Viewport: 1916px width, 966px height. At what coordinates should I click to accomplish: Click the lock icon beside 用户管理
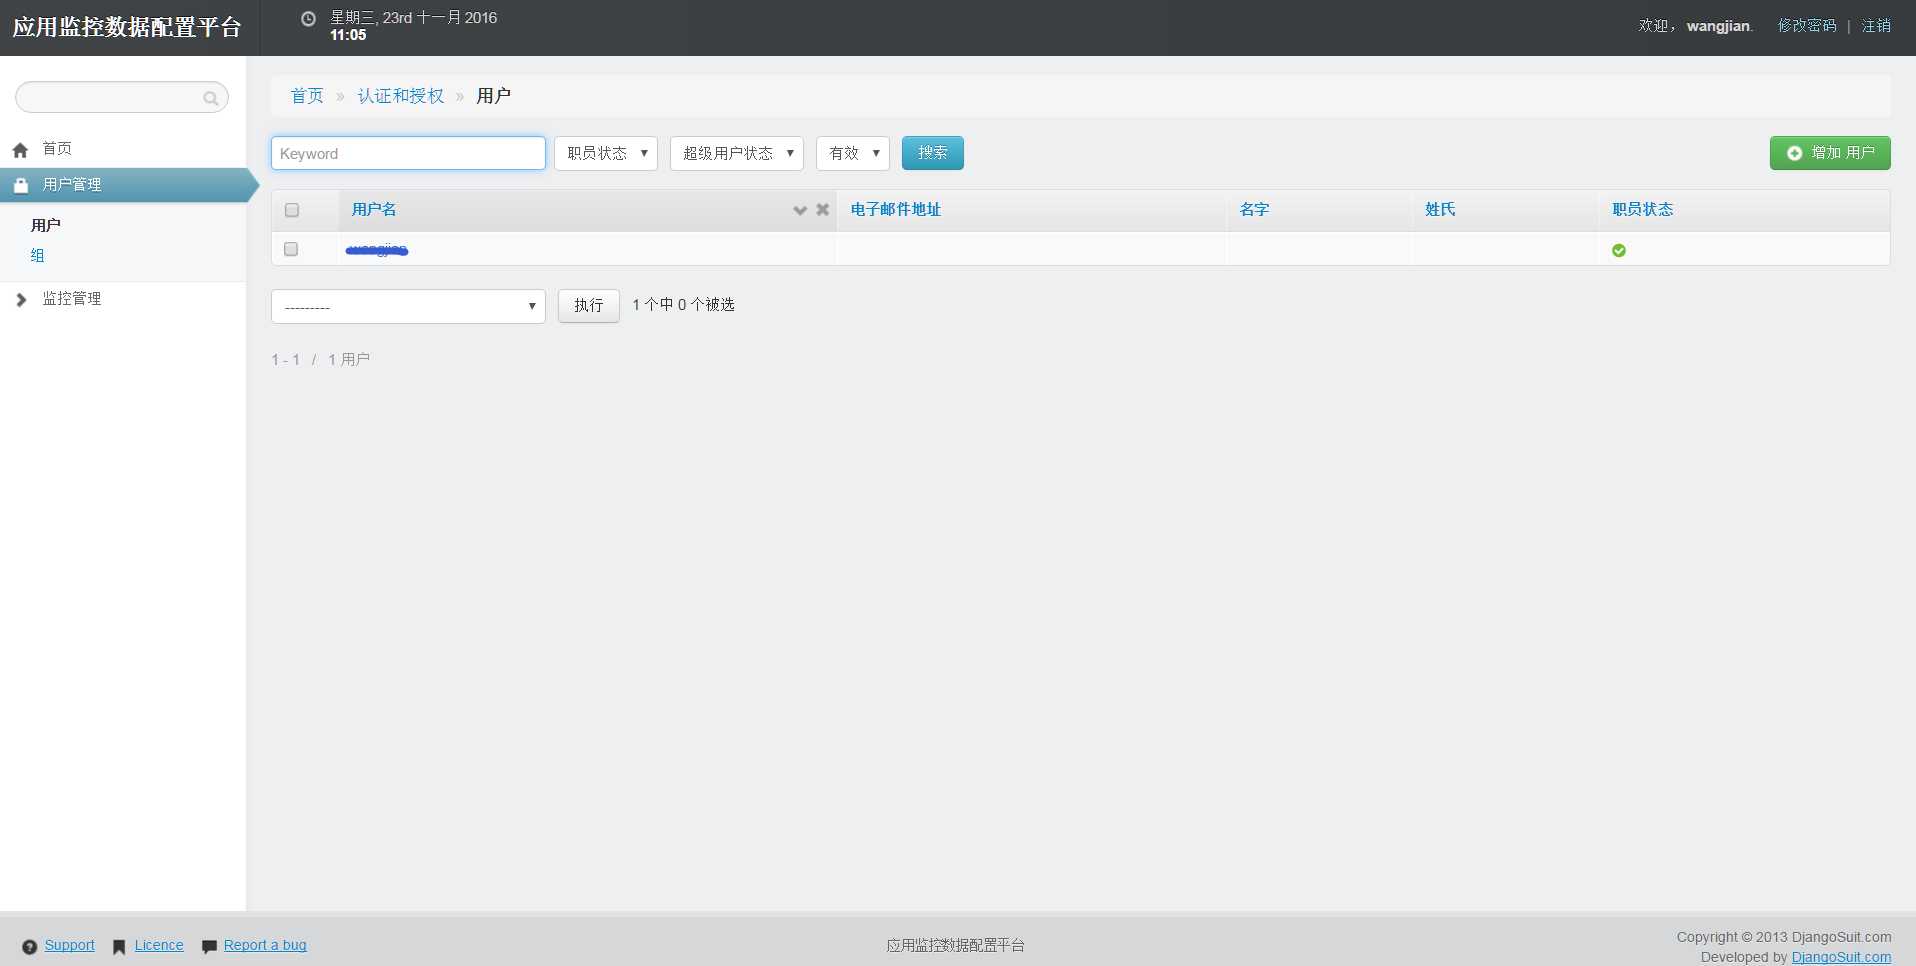click(20, 185)
